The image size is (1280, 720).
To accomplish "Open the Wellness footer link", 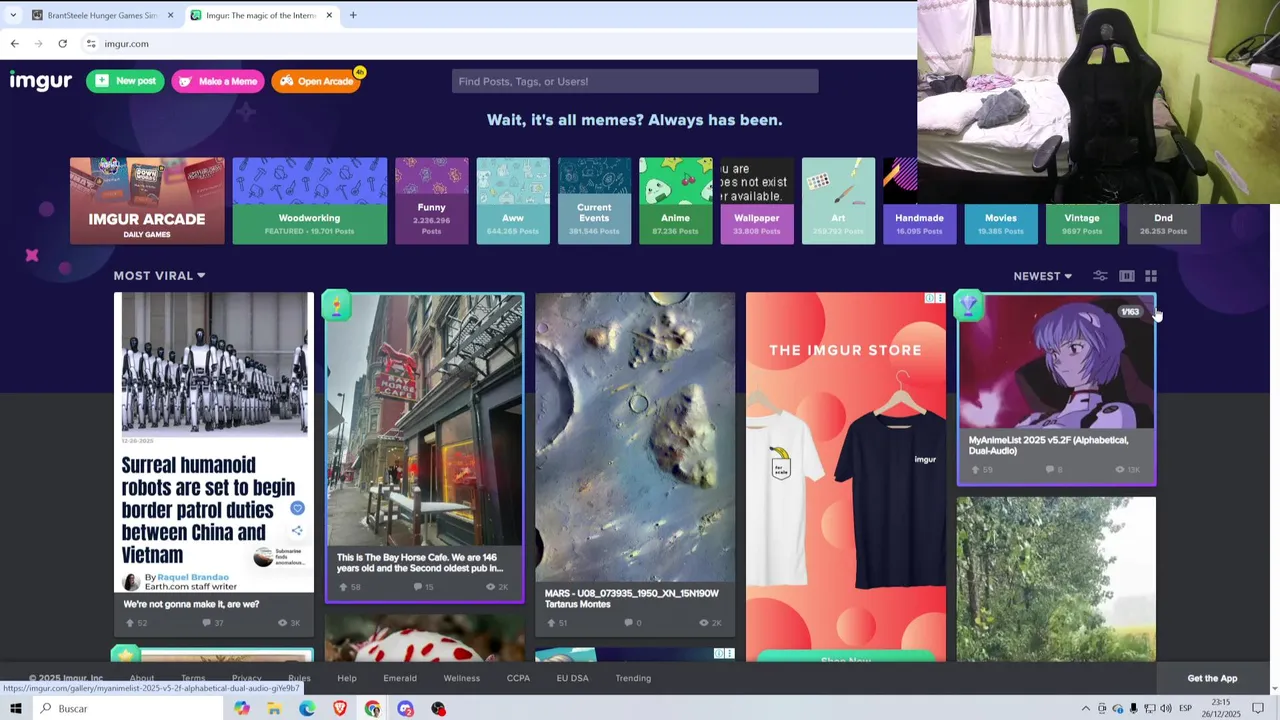I will click(462, 678).
